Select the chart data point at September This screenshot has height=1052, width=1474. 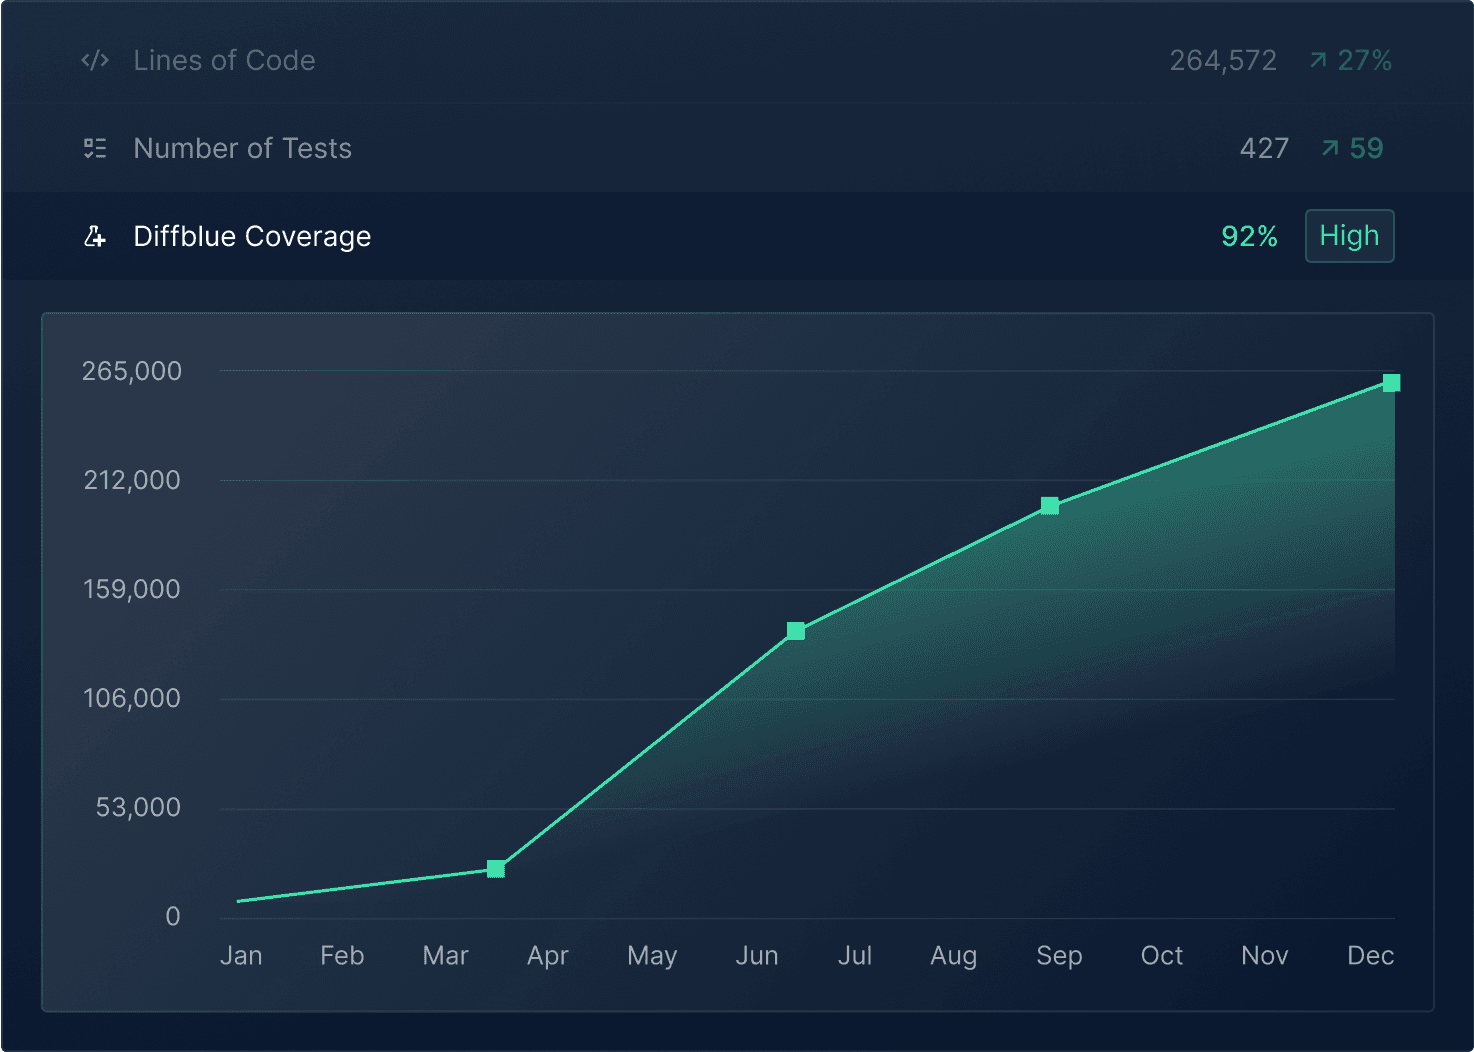click(1050, 506)
